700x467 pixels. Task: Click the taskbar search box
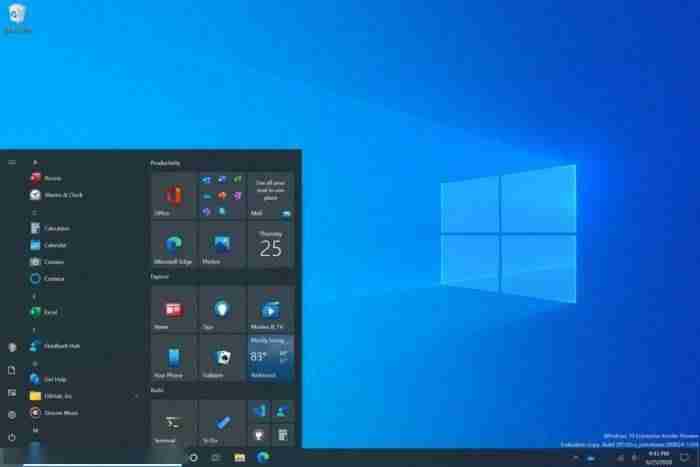point(103,458)
